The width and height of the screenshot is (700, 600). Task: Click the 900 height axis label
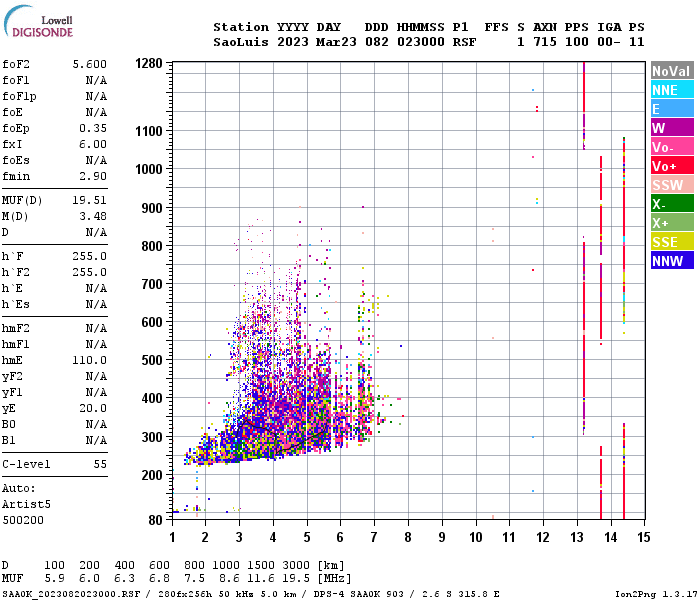[152, 208]
